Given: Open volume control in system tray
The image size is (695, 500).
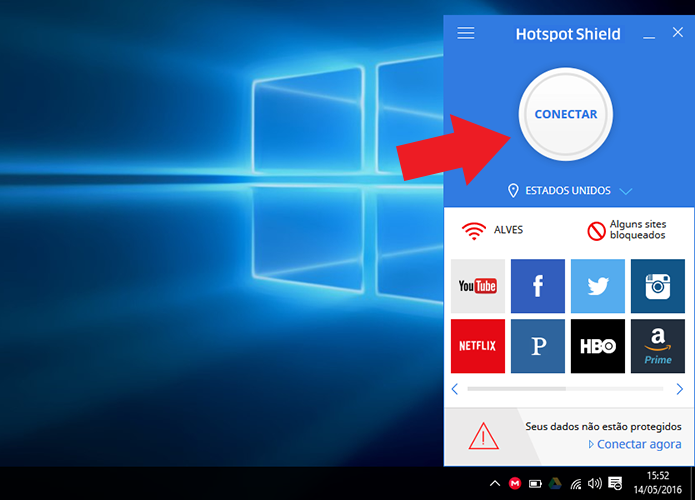Looking at the screenshot, I should click(x=594, y=484).
